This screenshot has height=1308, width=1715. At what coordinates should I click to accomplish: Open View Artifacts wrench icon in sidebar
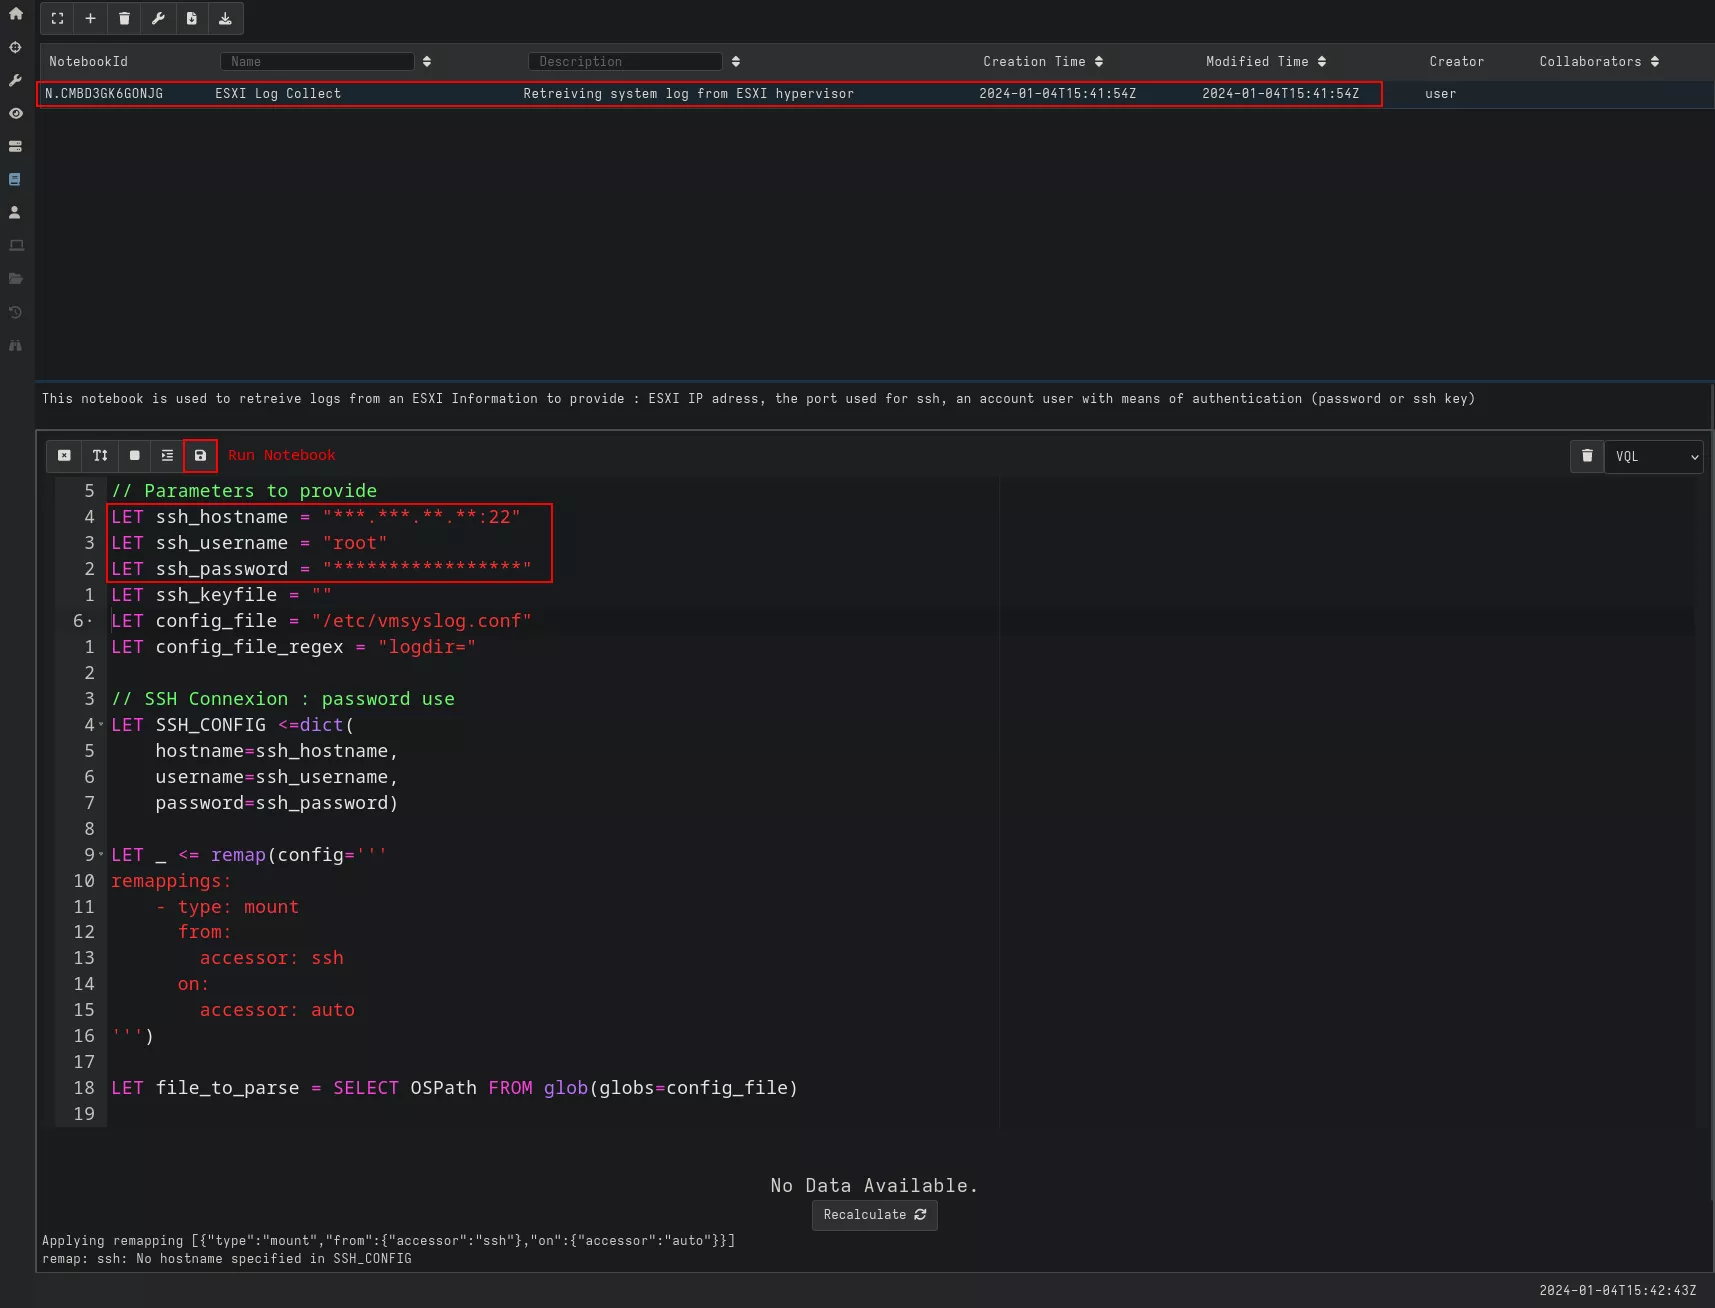15,80
